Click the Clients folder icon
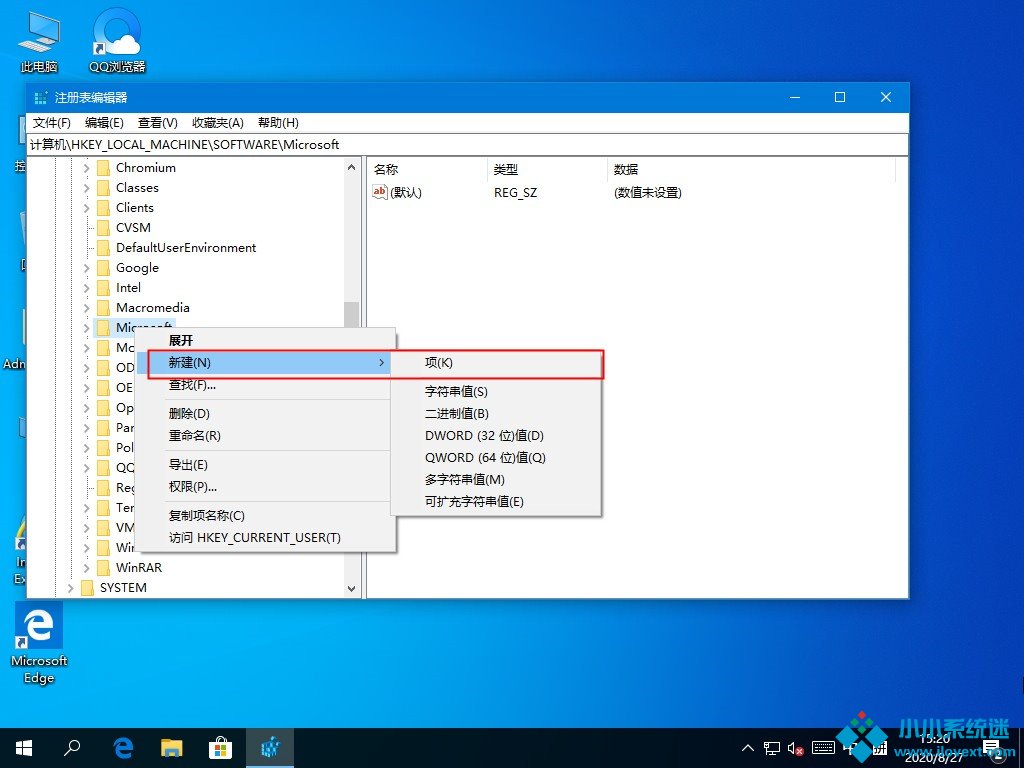 tap(103, 208)
